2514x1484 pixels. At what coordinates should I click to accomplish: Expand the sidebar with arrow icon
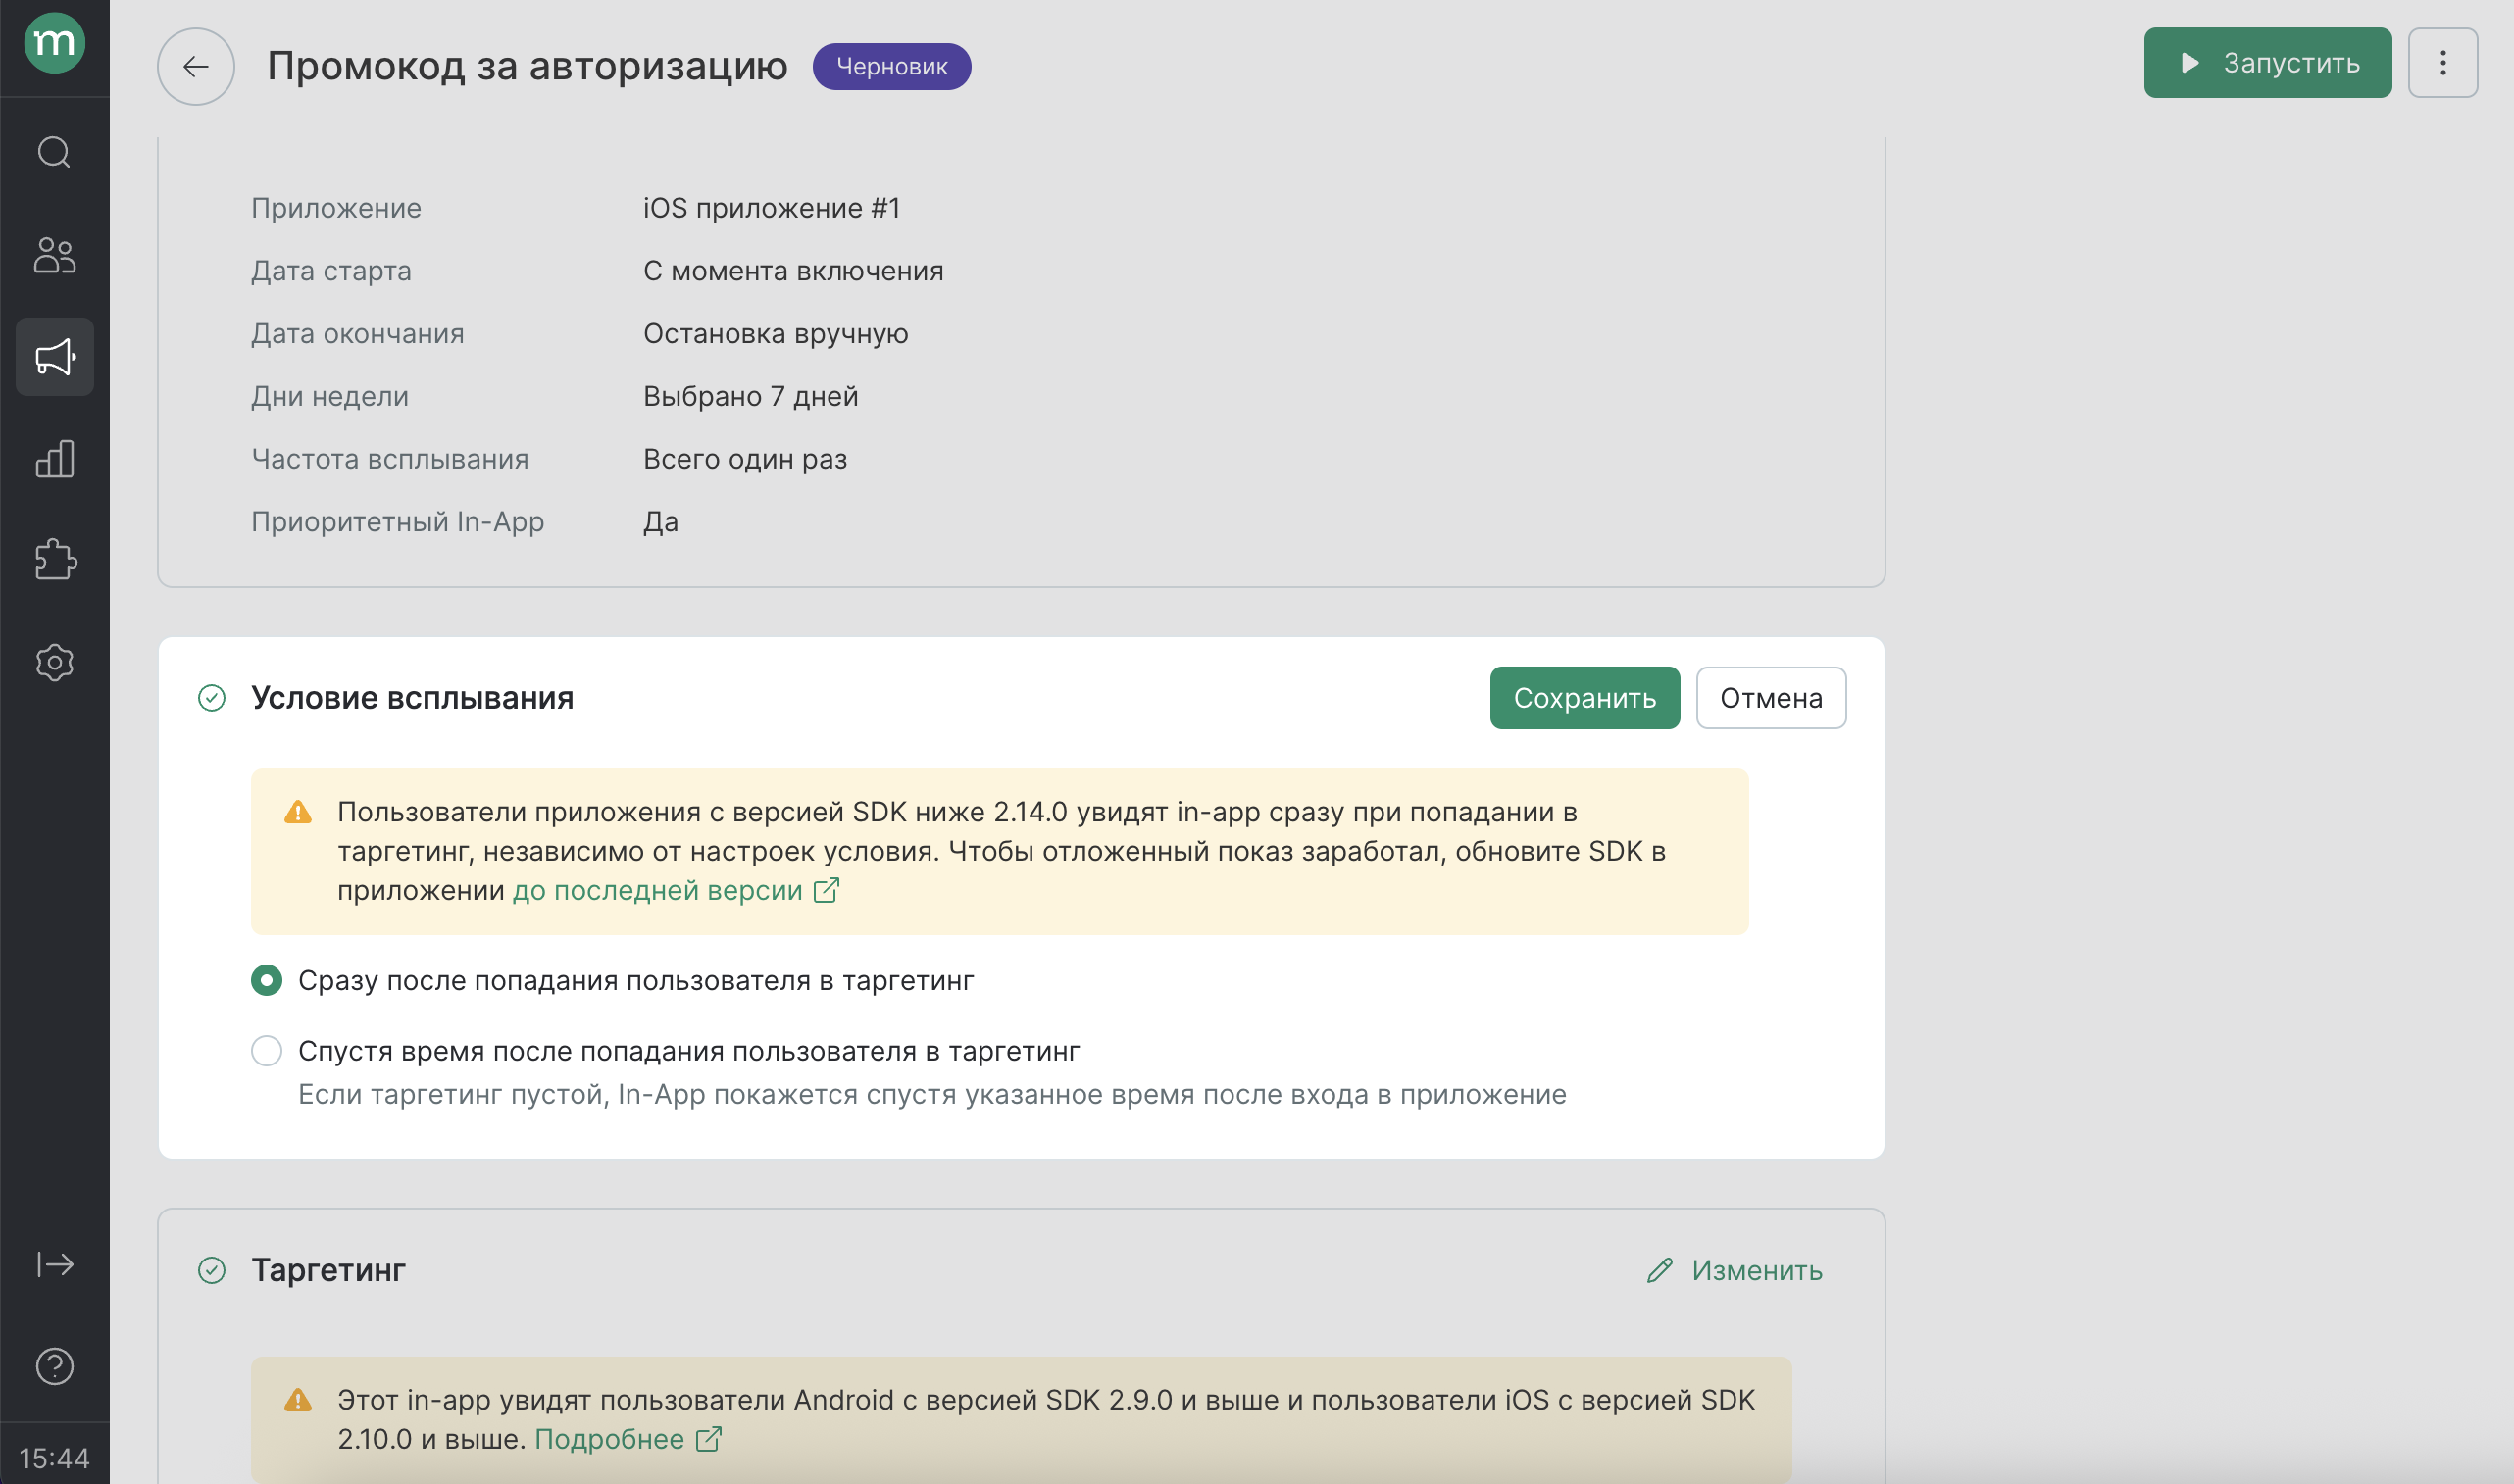54,1264
